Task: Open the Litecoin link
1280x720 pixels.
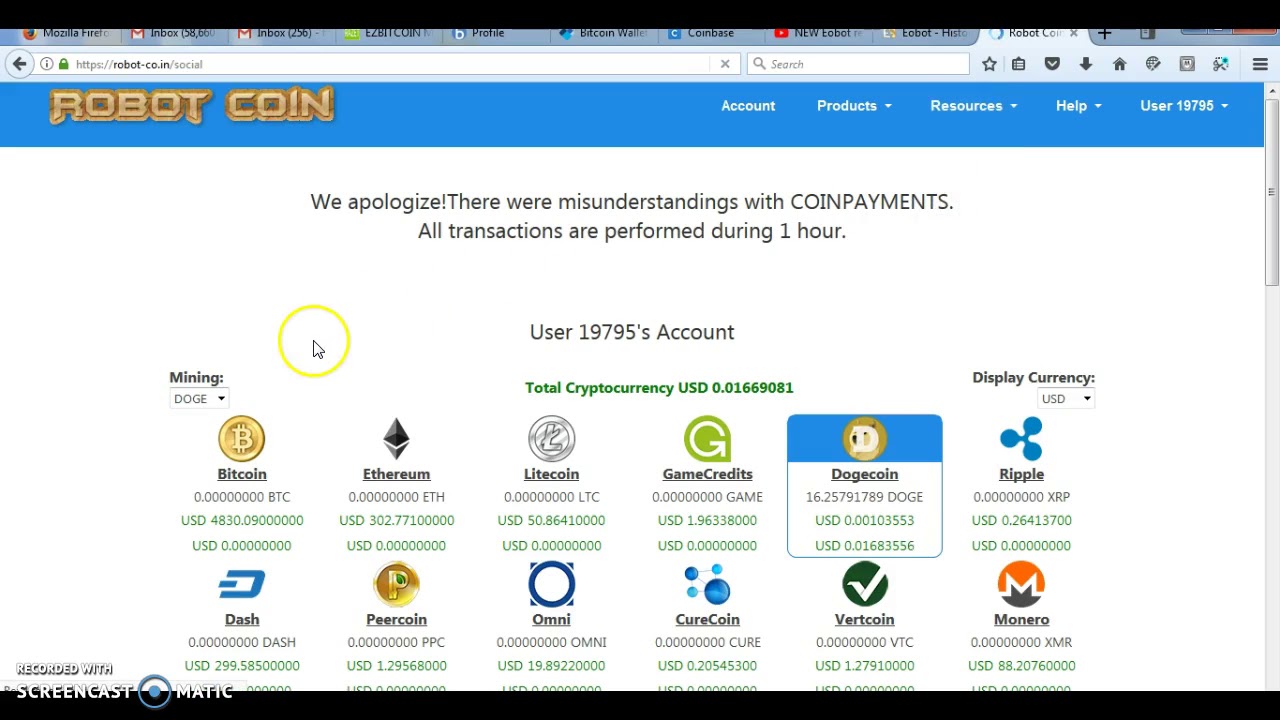Action: point(551,474)
